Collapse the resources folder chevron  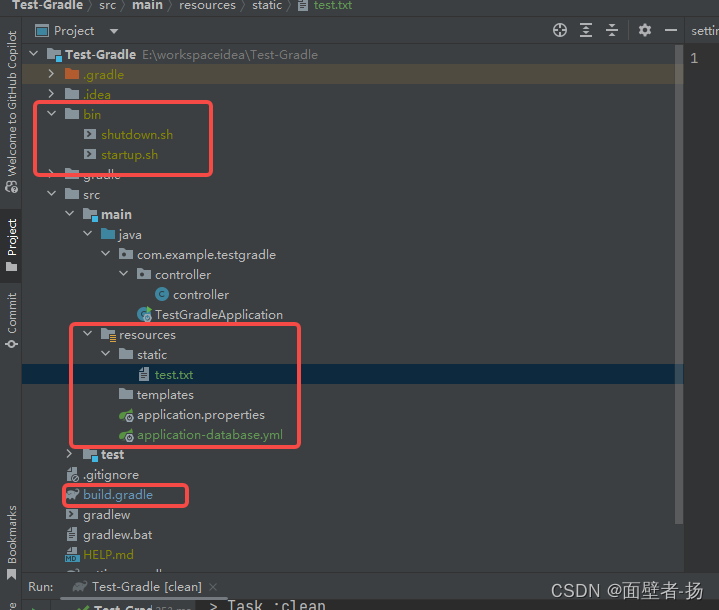pos(88,334)
